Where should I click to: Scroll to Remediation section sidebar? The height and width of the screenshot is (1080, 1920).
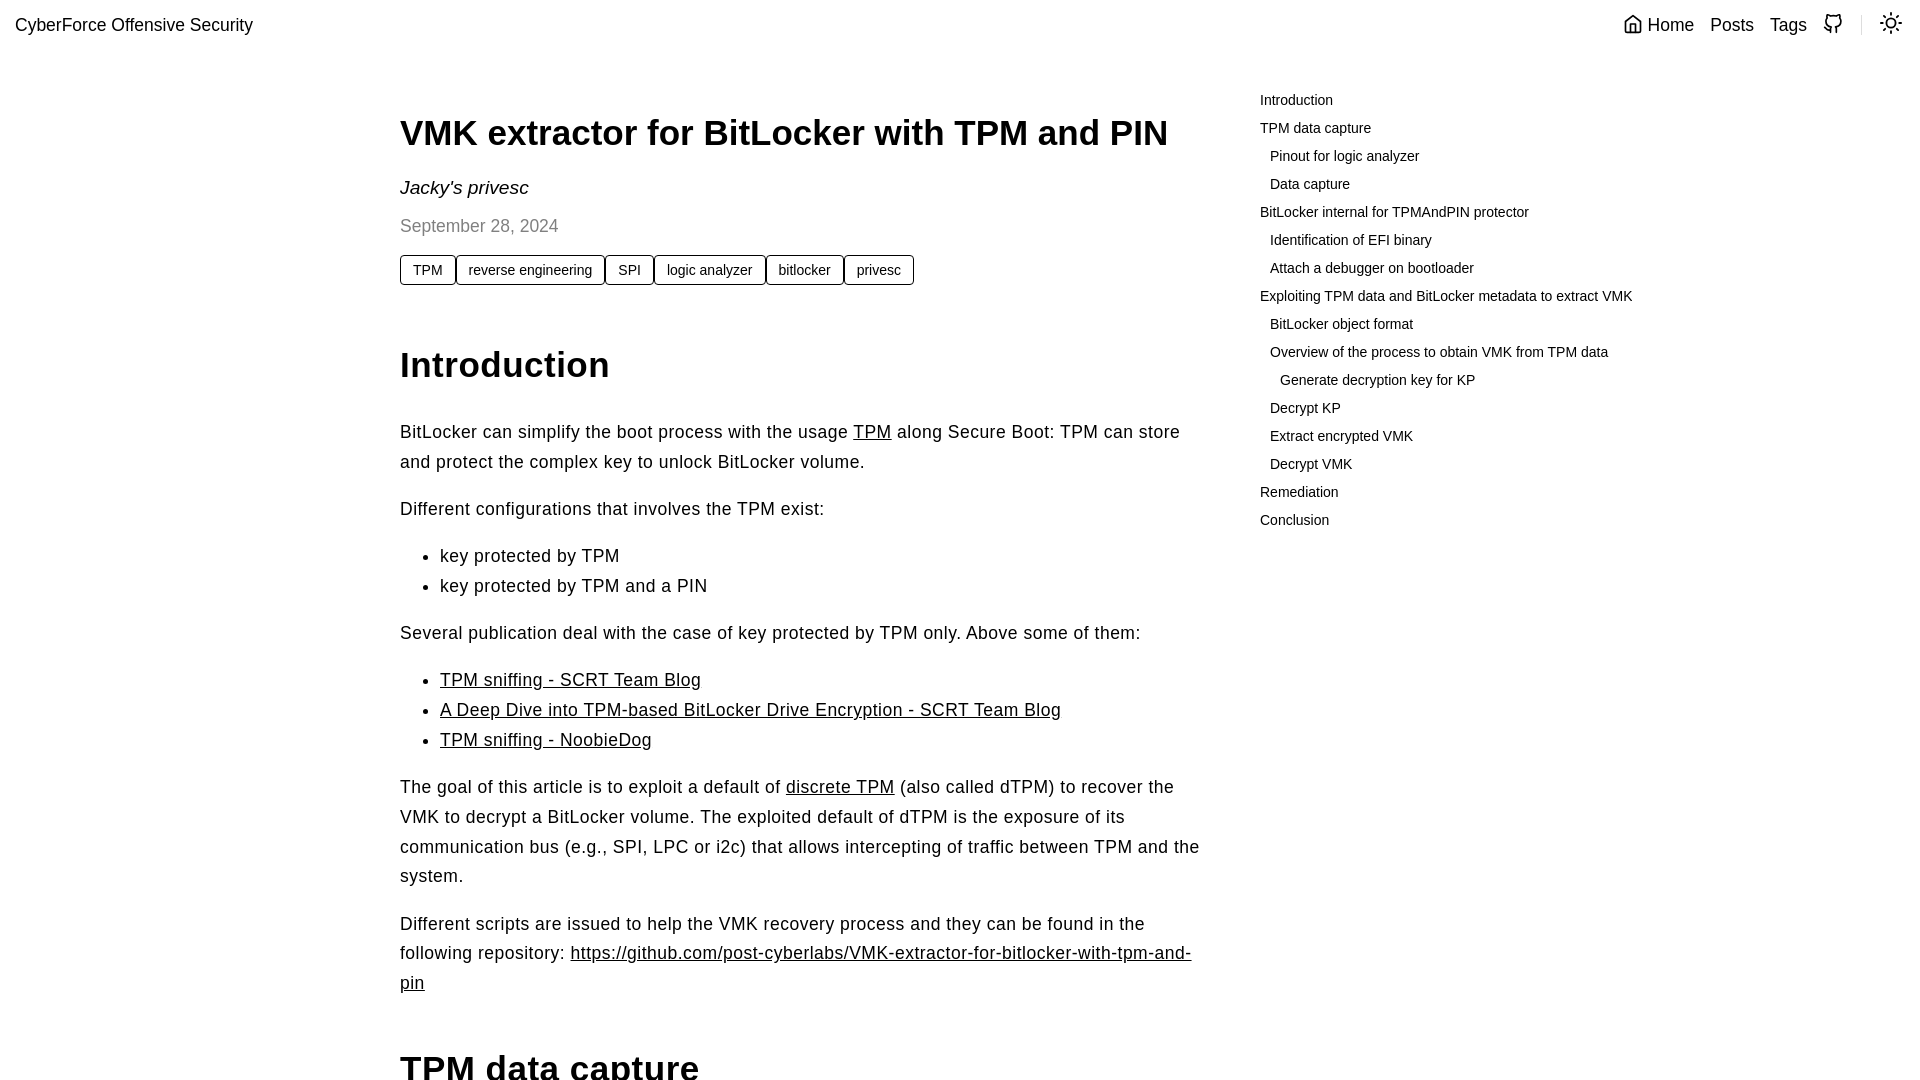(x=1299, y=491)
